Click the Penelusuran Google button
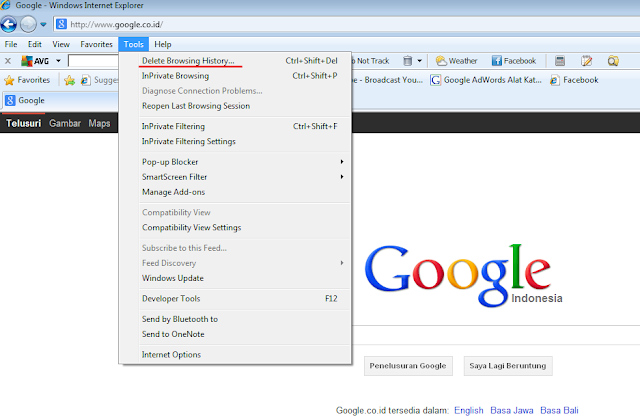 pos(408,366)
